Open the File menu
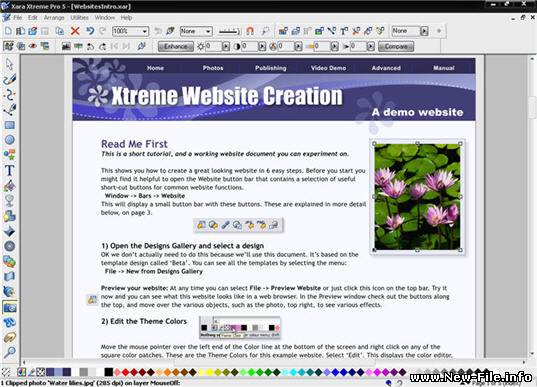 click(17, 17)
